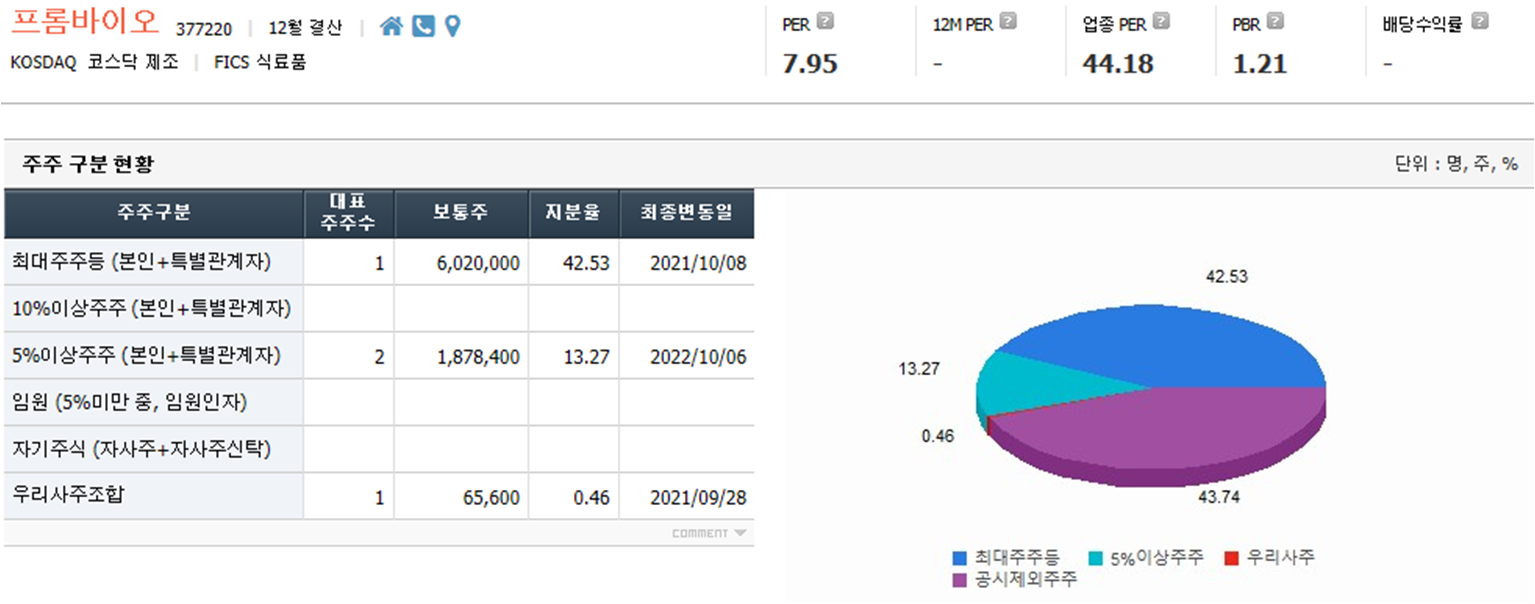Image resolution: width=1535 pixels, height=604 pixels.
Task: Click the FICS 식료품 label
Action: [x=260, y=62]
